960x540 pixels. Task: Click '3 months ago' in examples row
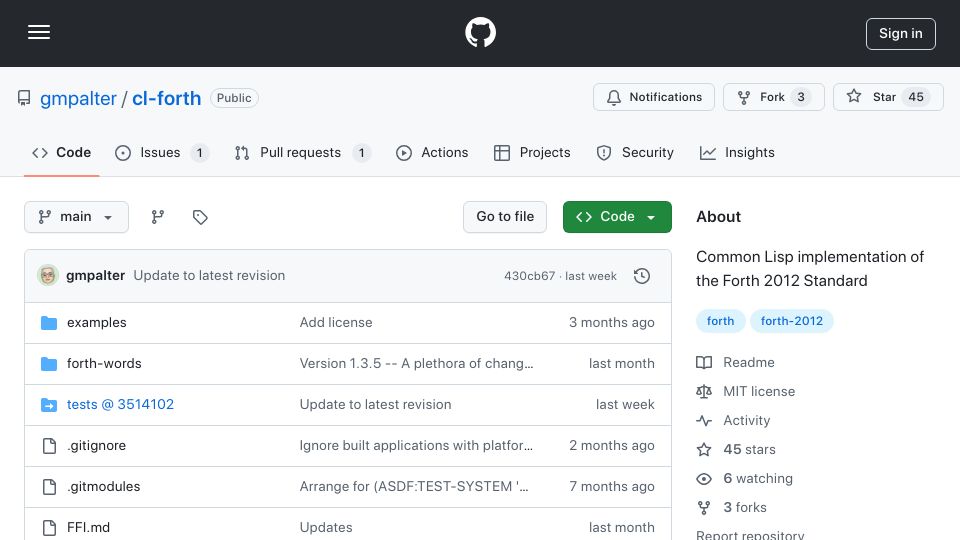pos(612,323)
